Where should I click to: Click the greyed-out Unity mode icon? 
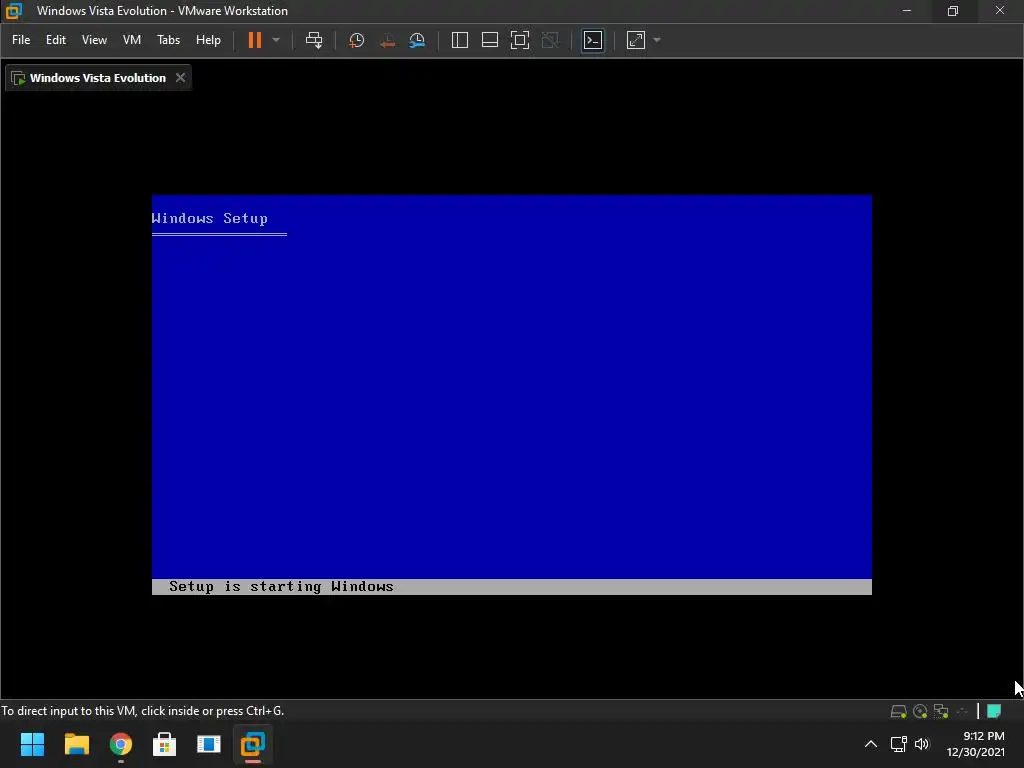(551, 40)
